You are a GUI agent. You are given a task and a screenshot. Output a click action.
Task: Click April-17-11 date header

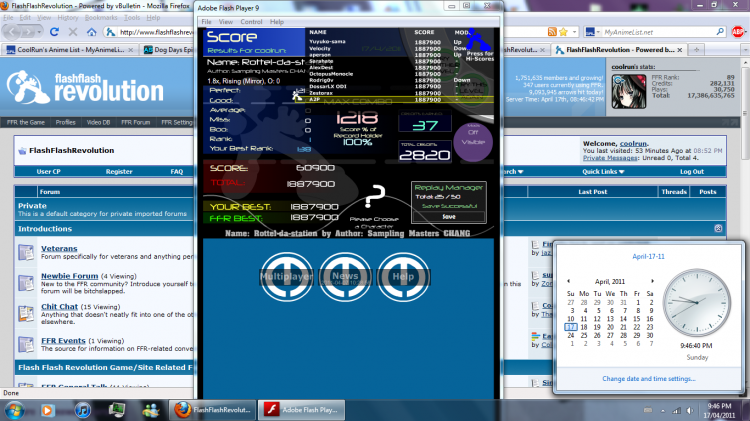pyautogui.click(x=648, y=256)
